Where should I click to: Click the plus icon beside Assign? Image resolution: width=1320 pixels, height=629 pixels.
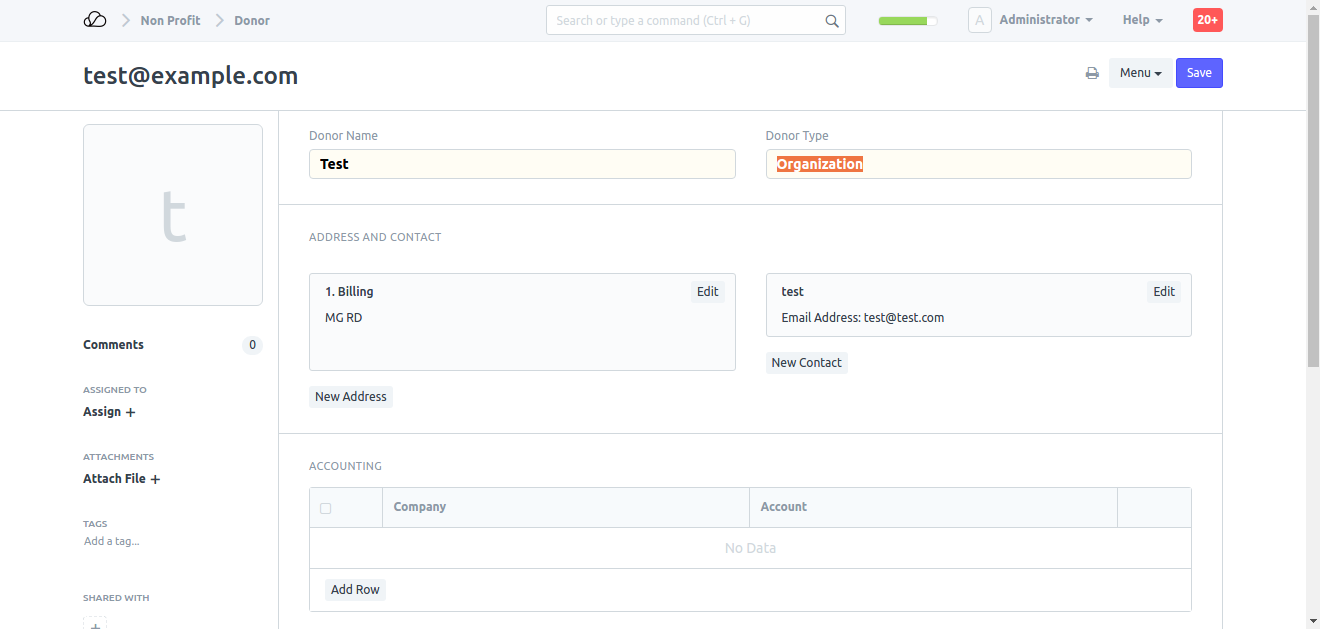pyautogui.click(x=130, y=412)
